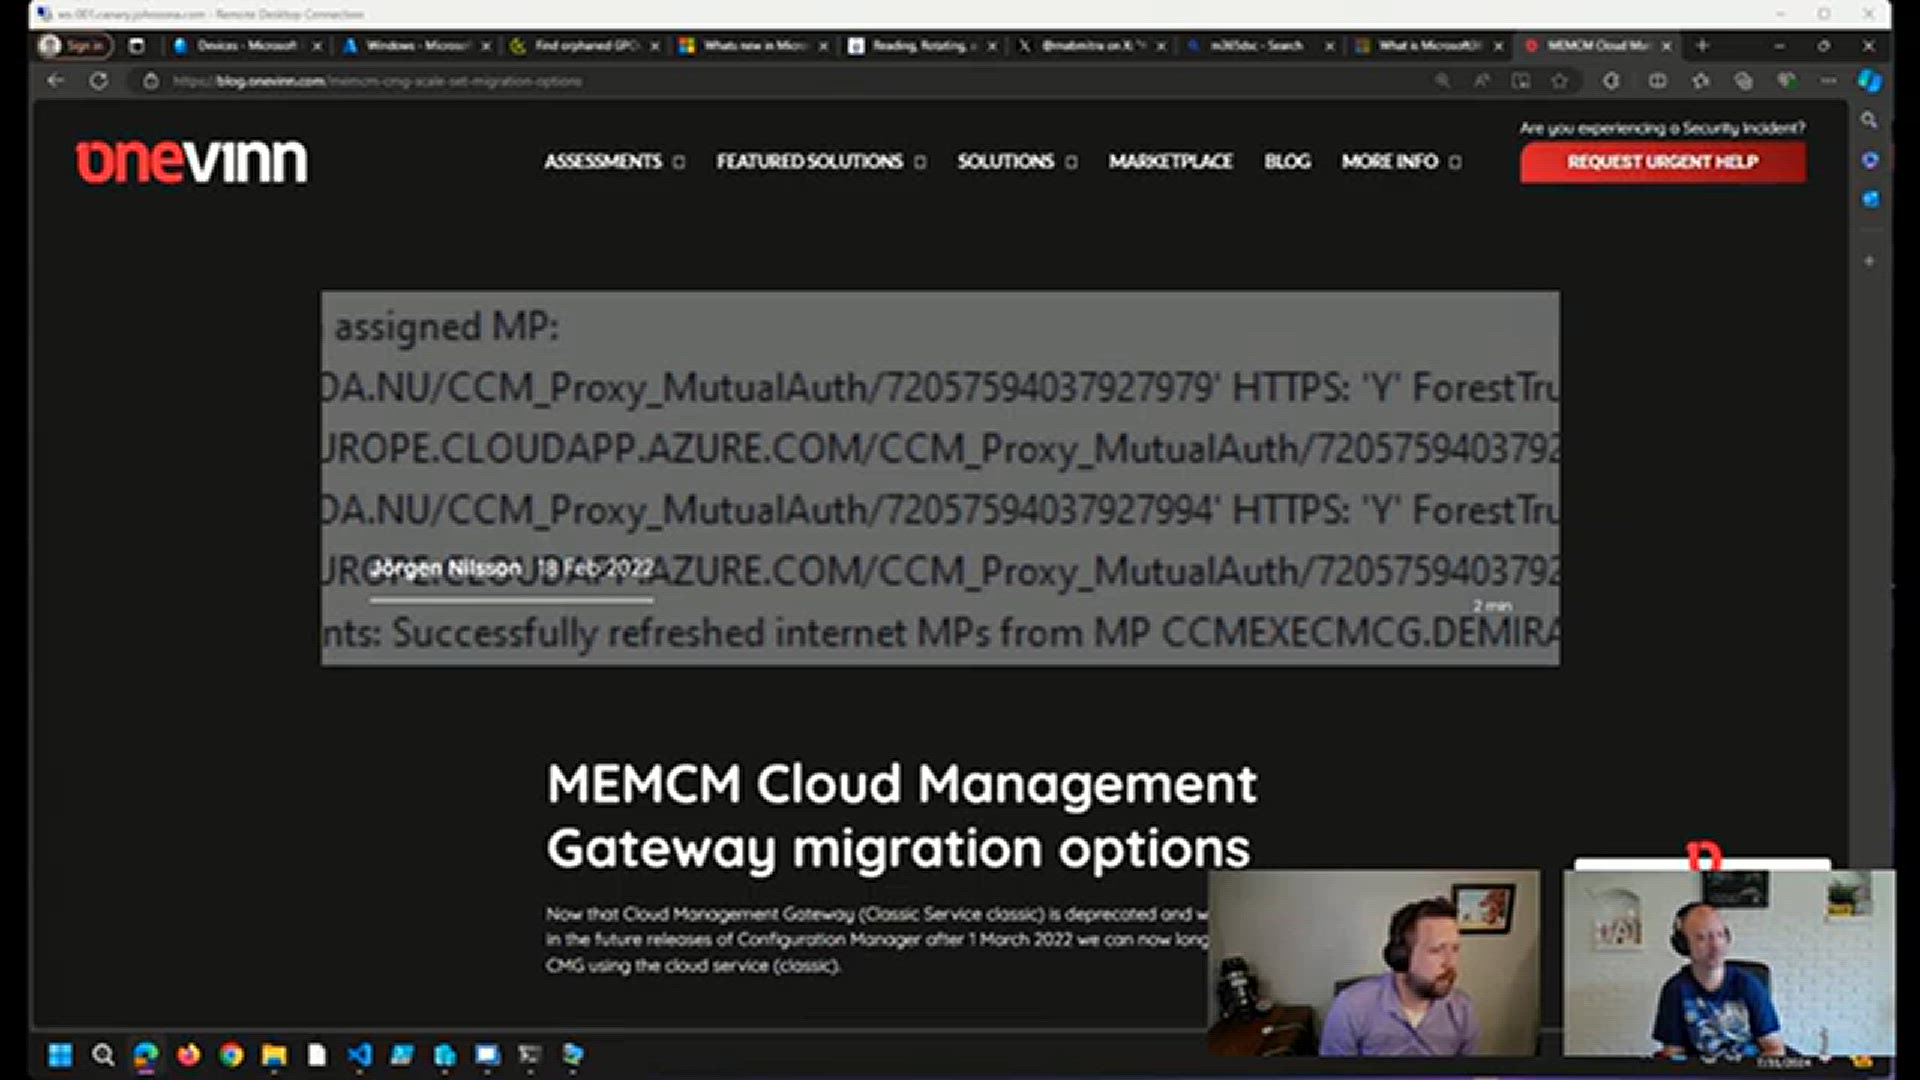
Task: Open Edge sidebar search icon
Action: 1869,120
